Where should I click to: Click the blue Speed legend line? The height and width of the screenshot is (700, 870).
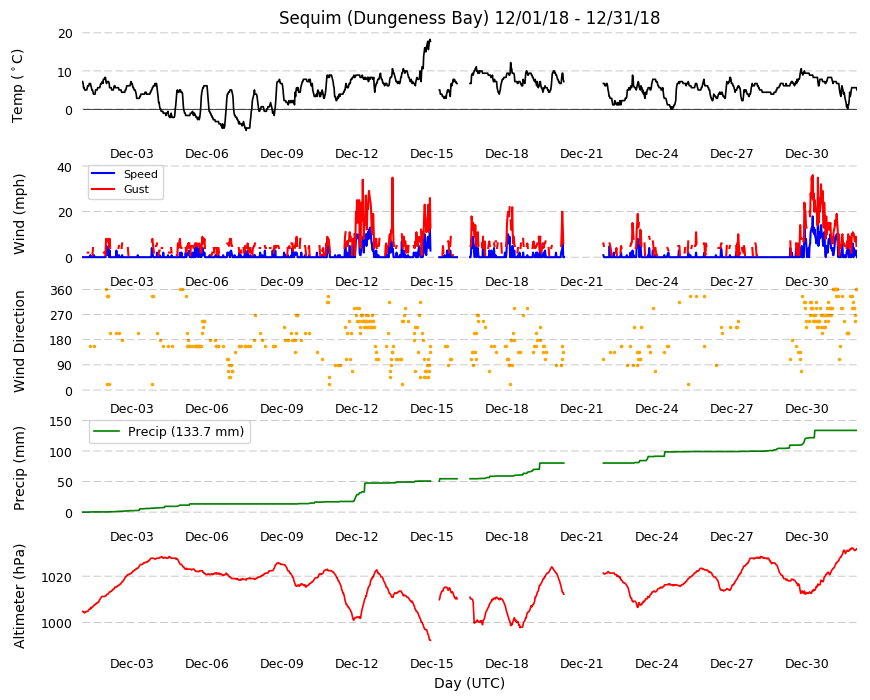(x=103, y=174)
